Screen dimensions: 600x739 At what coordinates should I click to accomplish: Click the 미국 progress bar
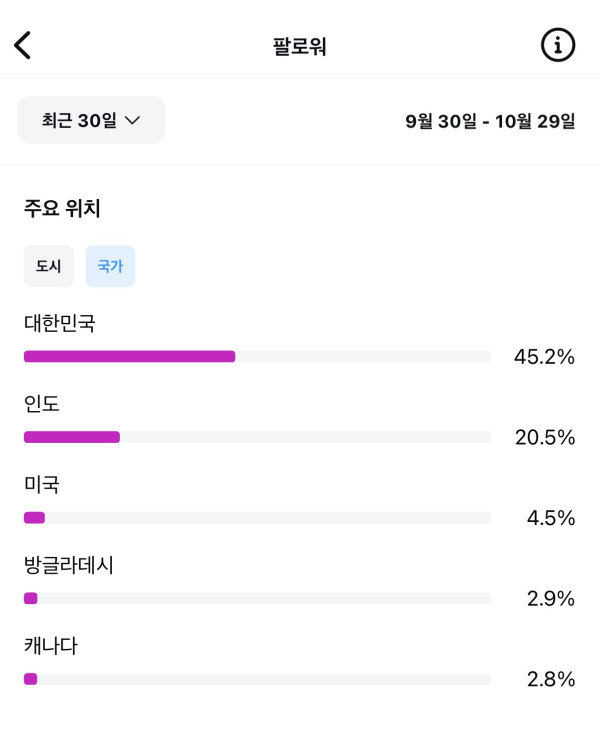point(257,518)
